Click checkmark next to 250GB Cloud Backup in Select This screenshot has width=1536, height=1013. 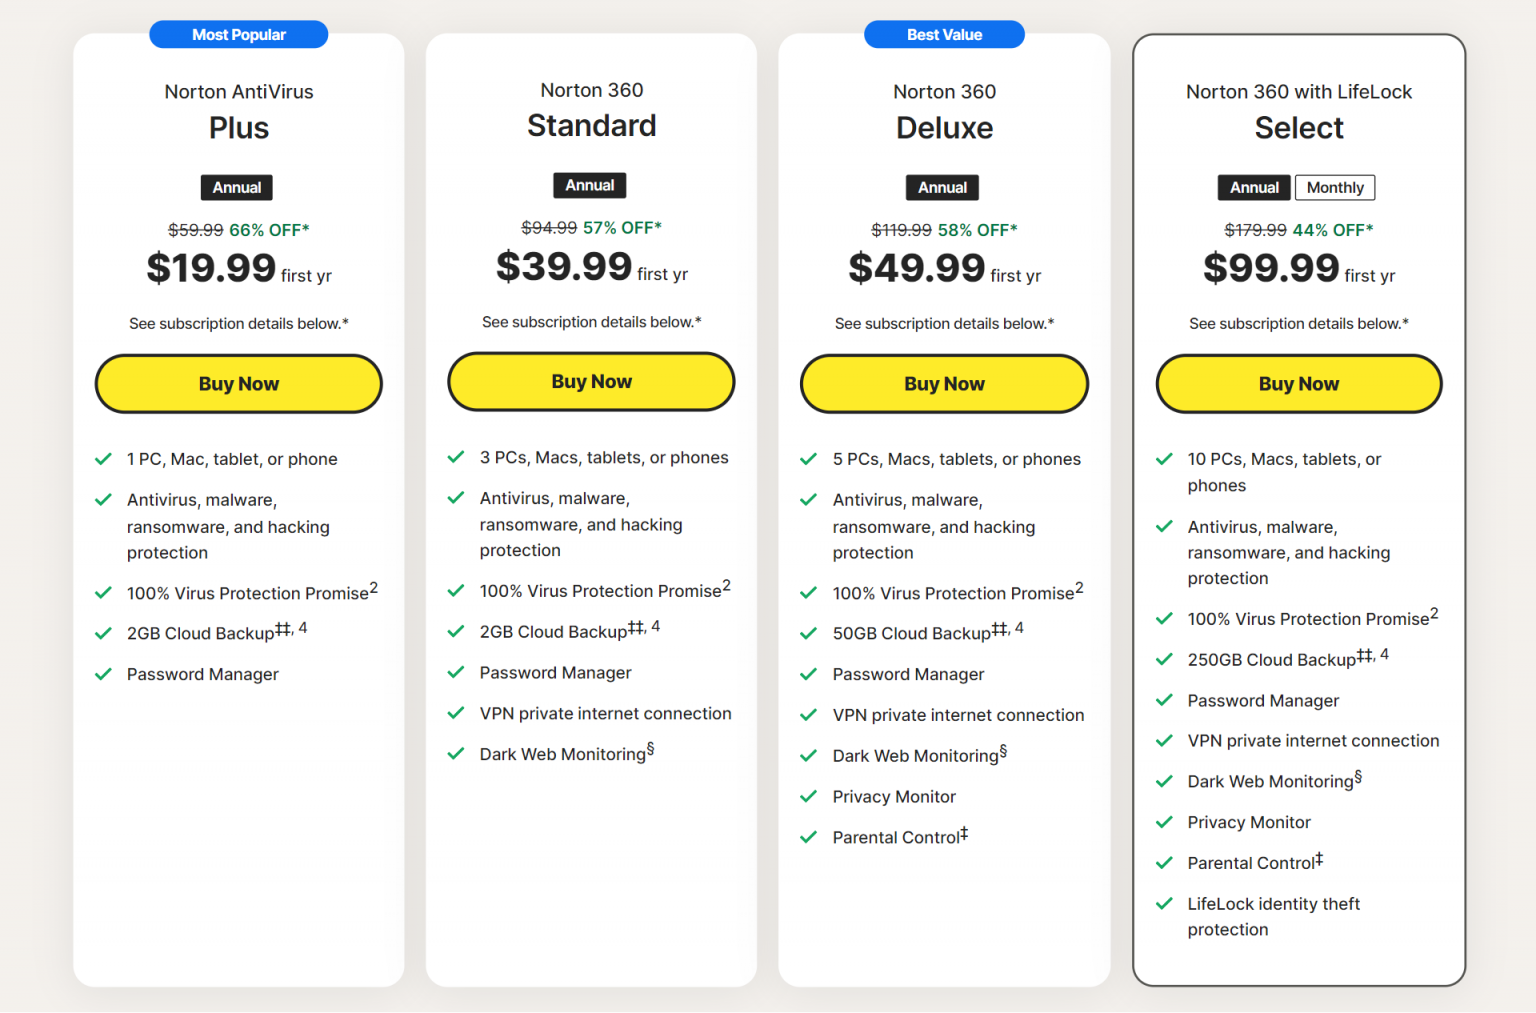coord(1164,660)
